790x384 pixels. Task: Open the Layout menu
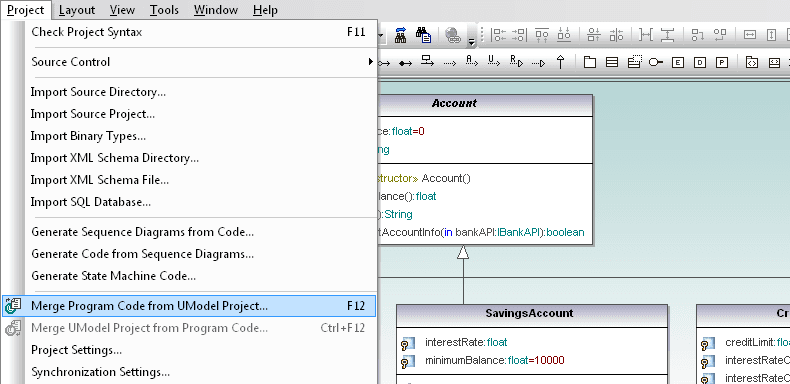click(x=77, y=10)
